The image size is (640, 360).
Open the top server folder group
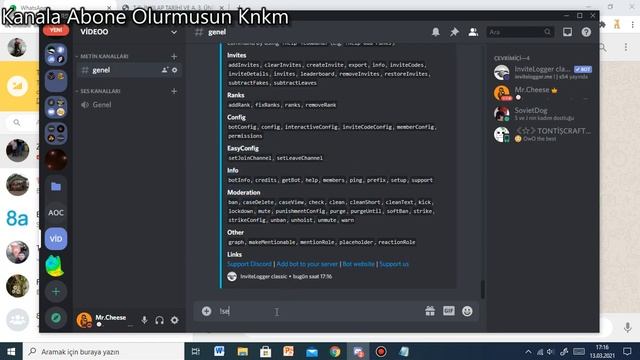coord(56,55)
